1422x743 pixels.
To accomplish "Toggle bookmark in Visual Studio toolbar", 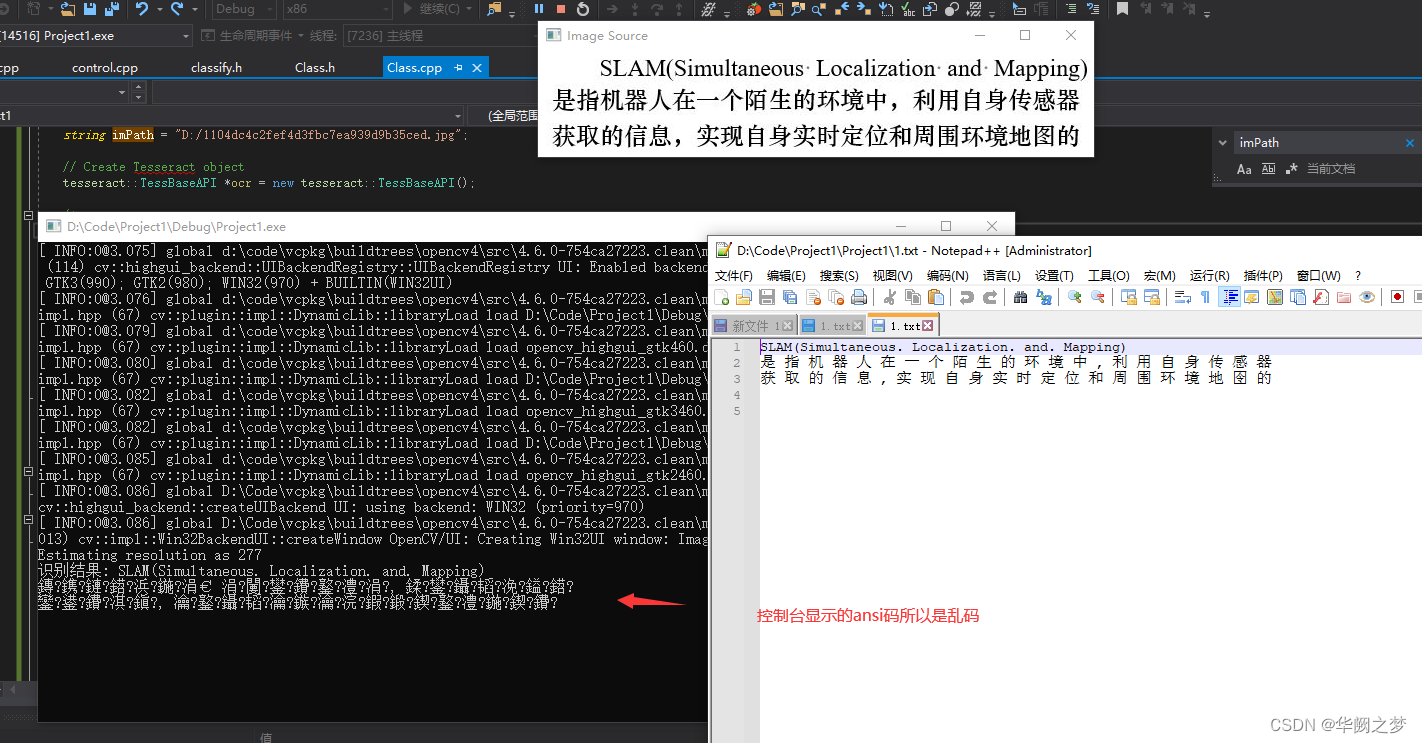I will click(1122, 9).
